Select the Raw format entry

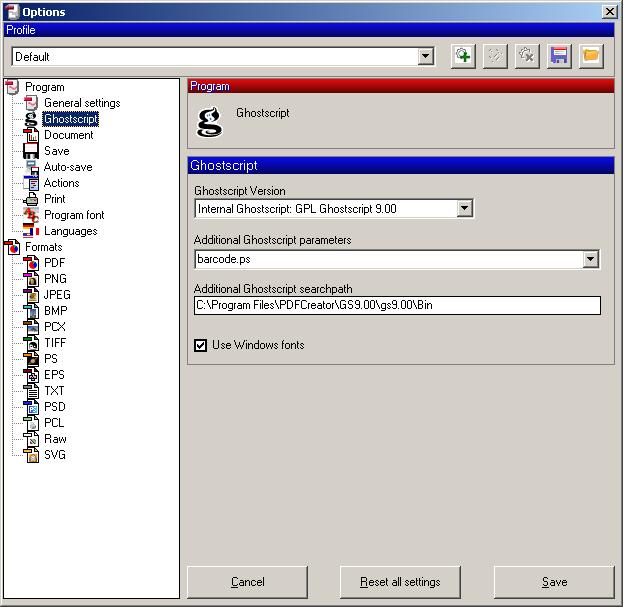coord(55,439)
